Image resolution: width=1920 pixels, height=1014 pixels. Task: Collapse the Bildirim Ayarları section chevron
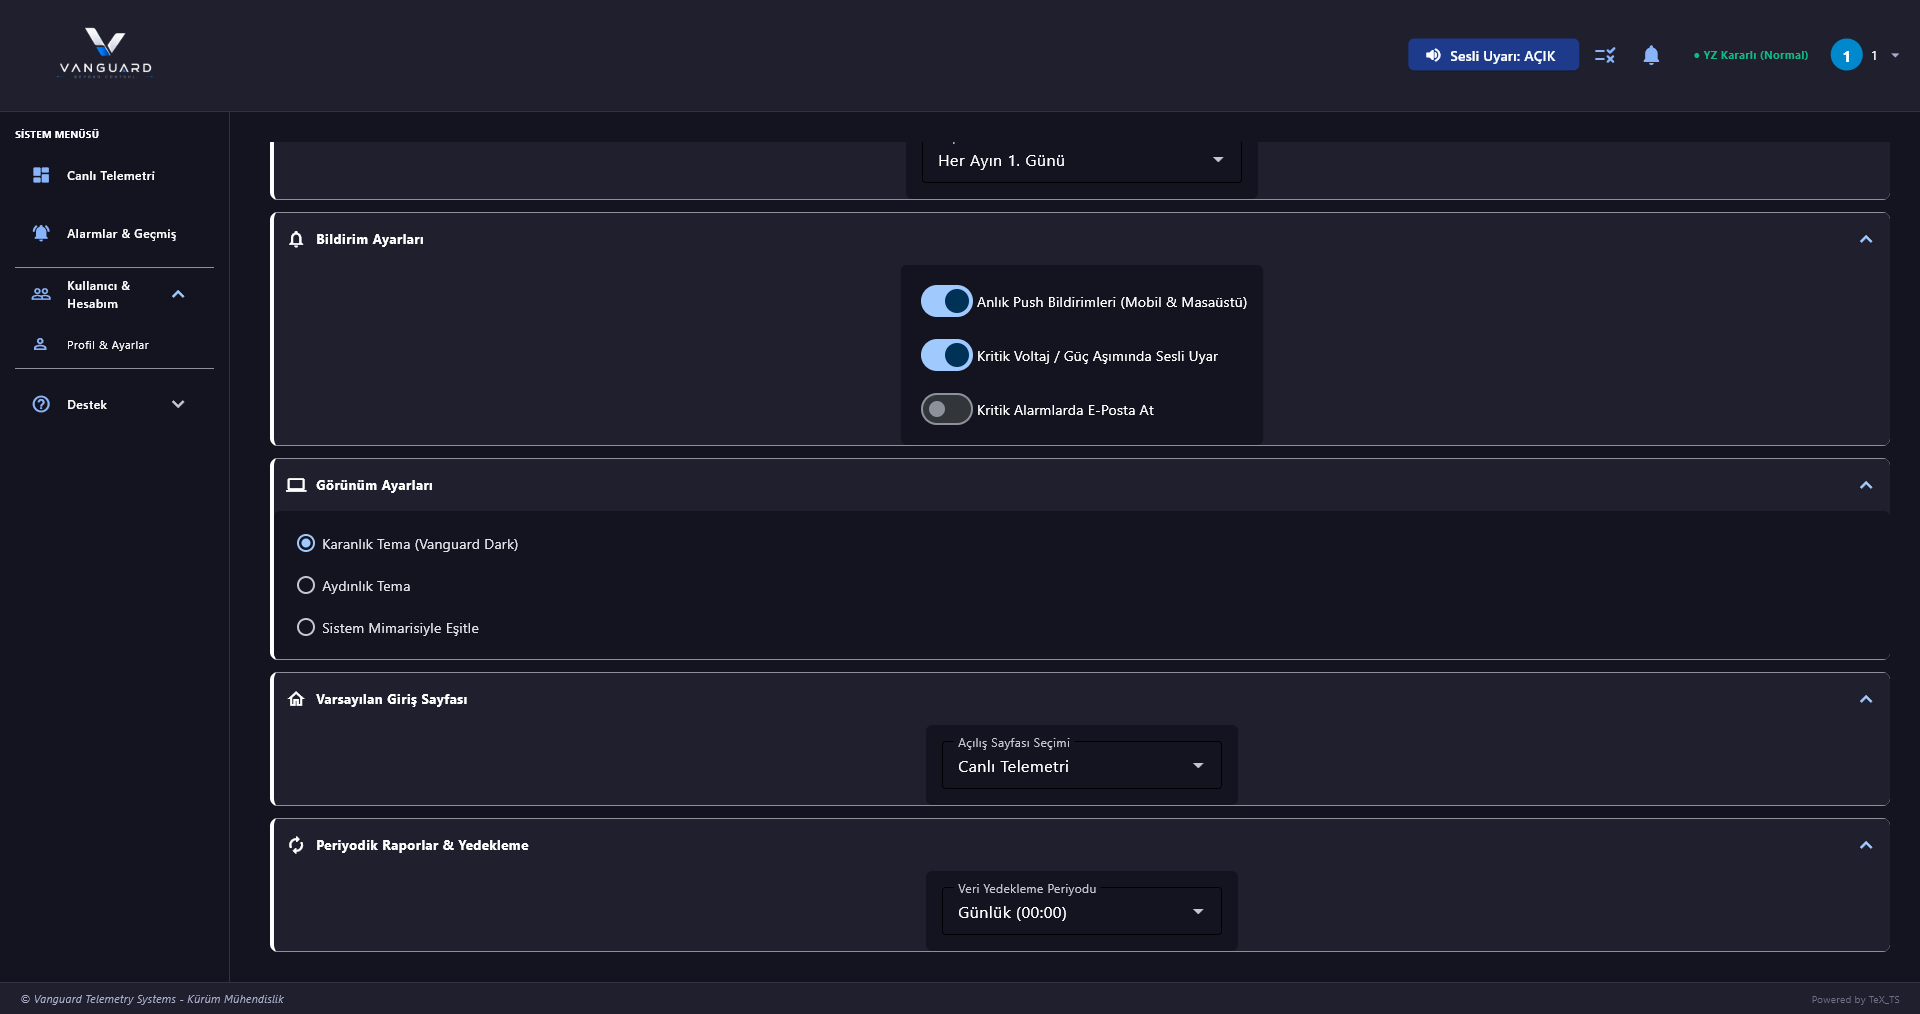click(x=1866, y=239)
